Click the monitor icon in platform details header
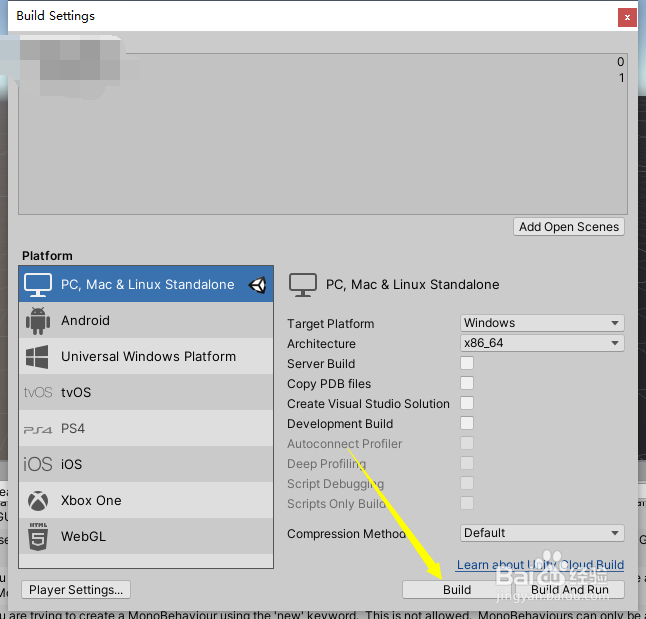The height and width of the screenshot is (619, 646). click(x=303, y=285)
